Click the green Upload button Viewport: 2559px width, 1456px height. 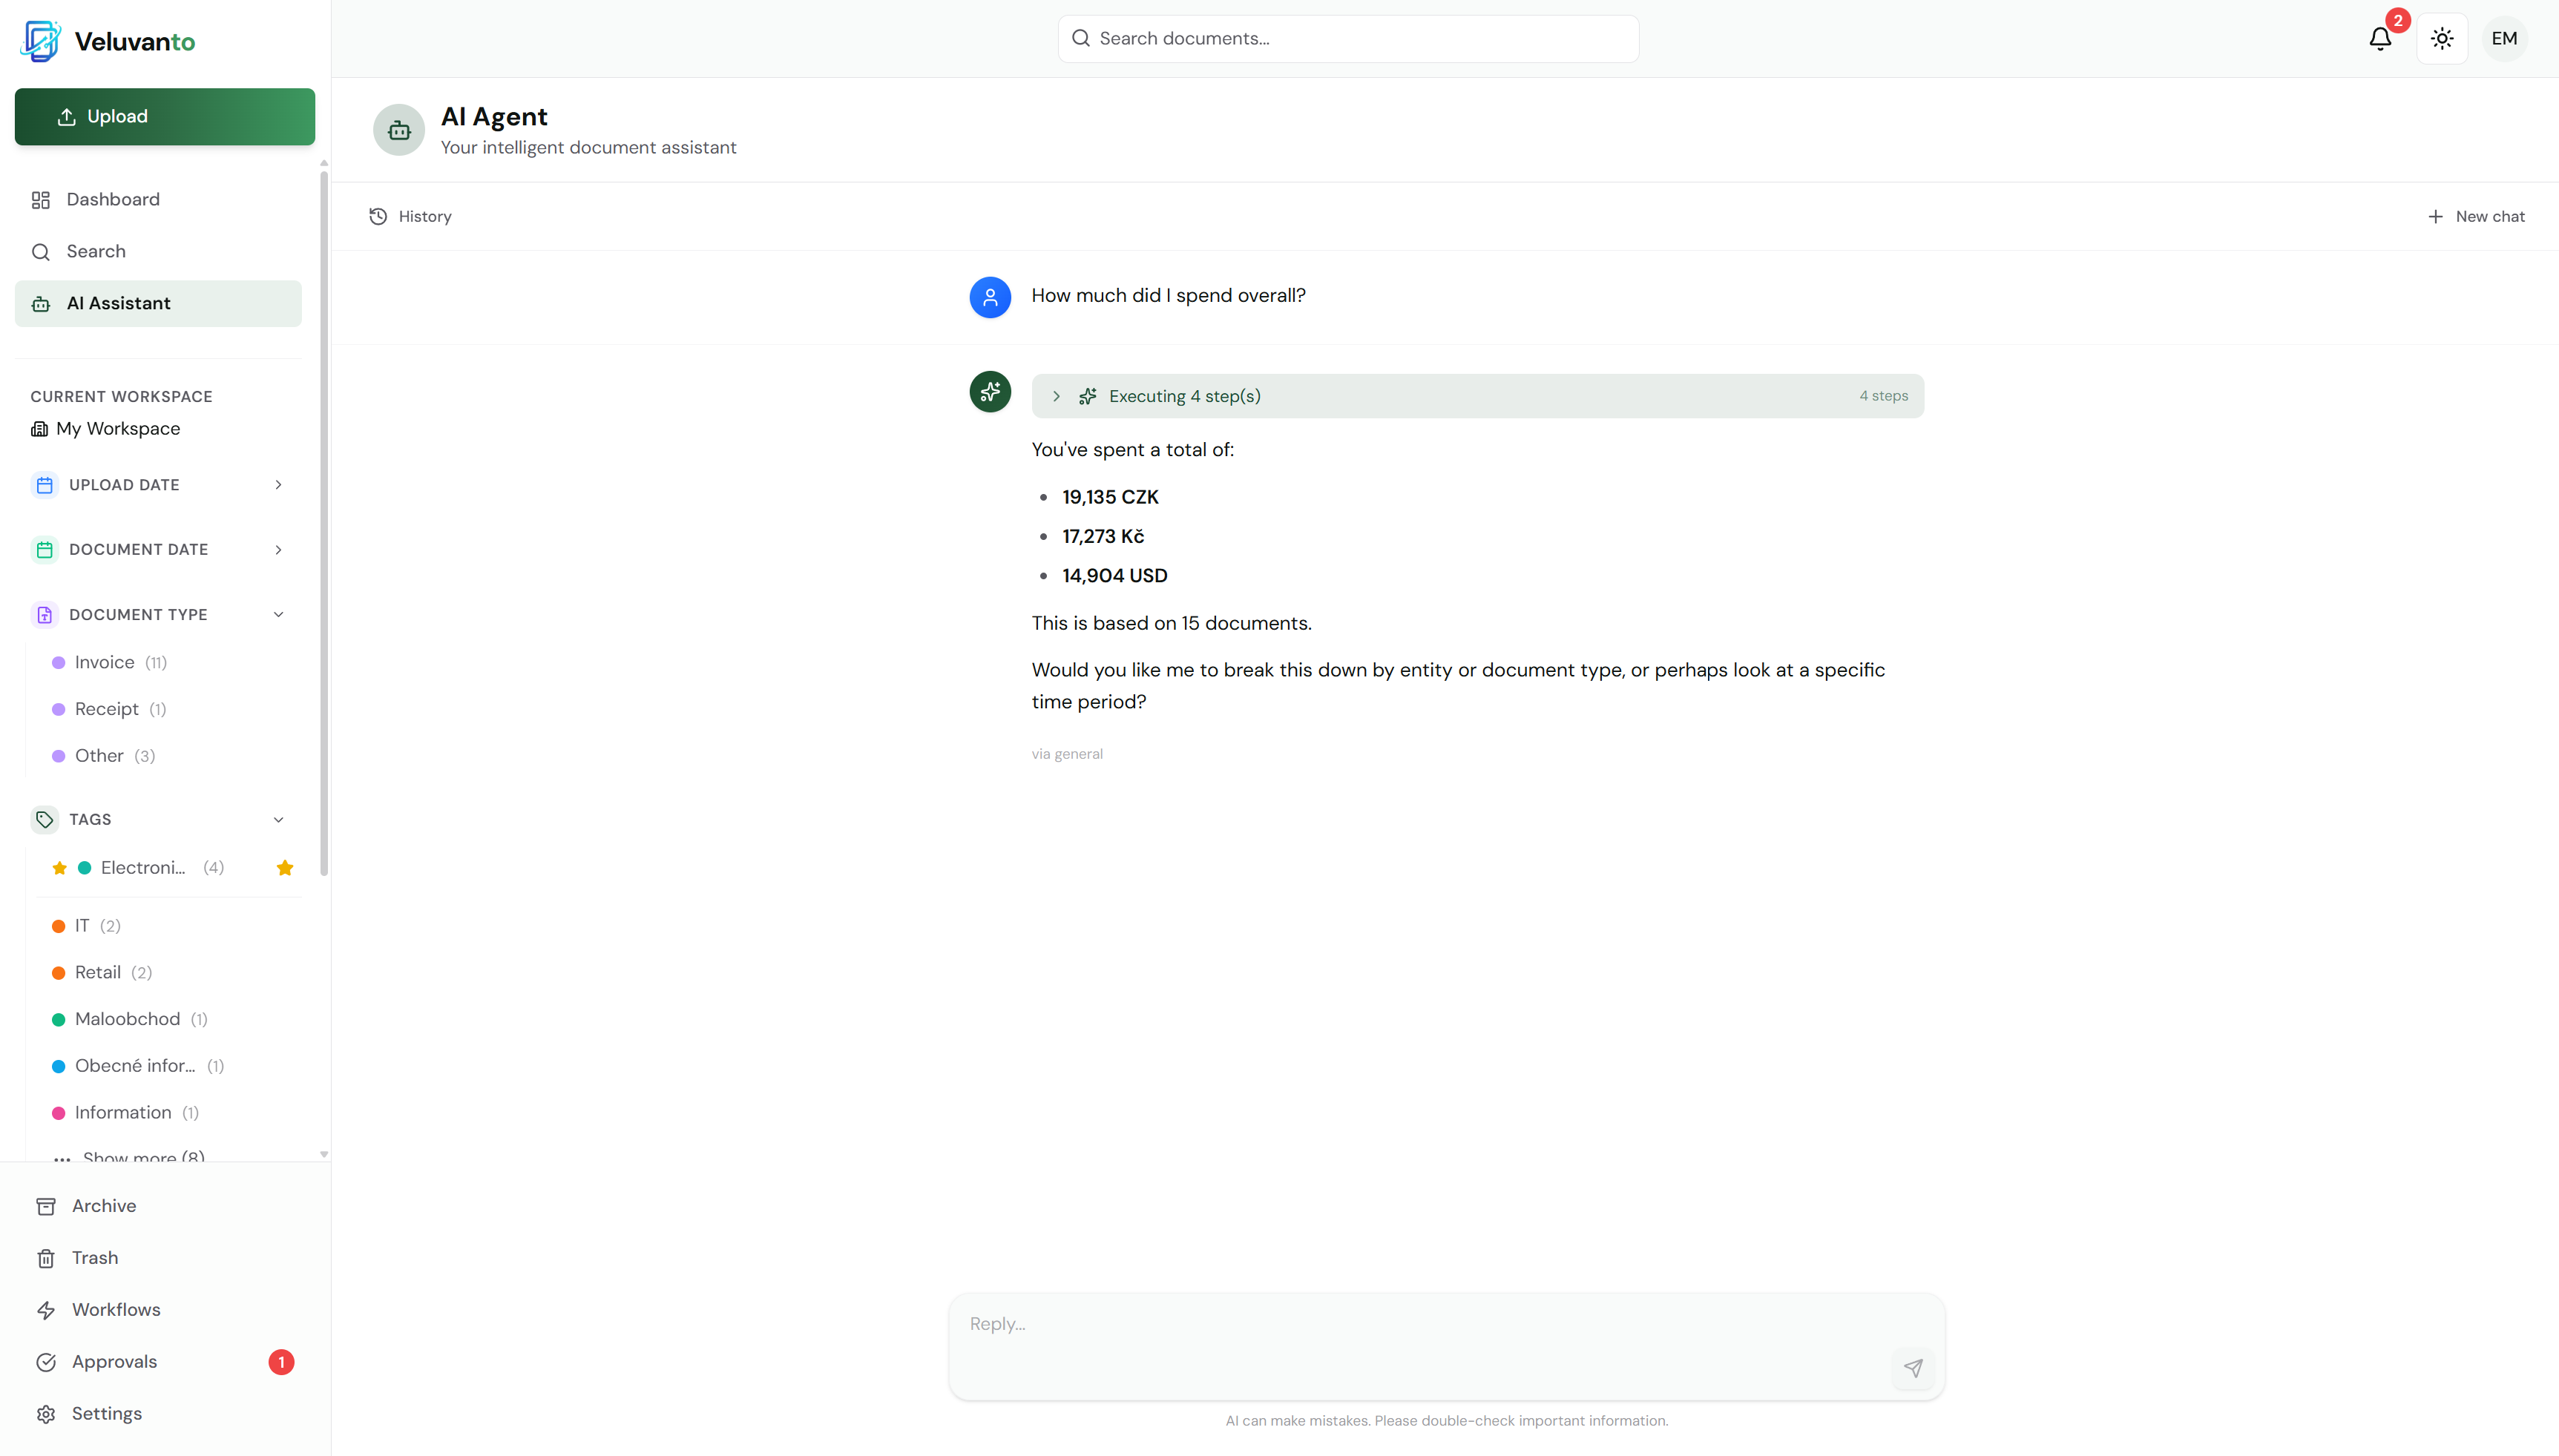(165, 117)
